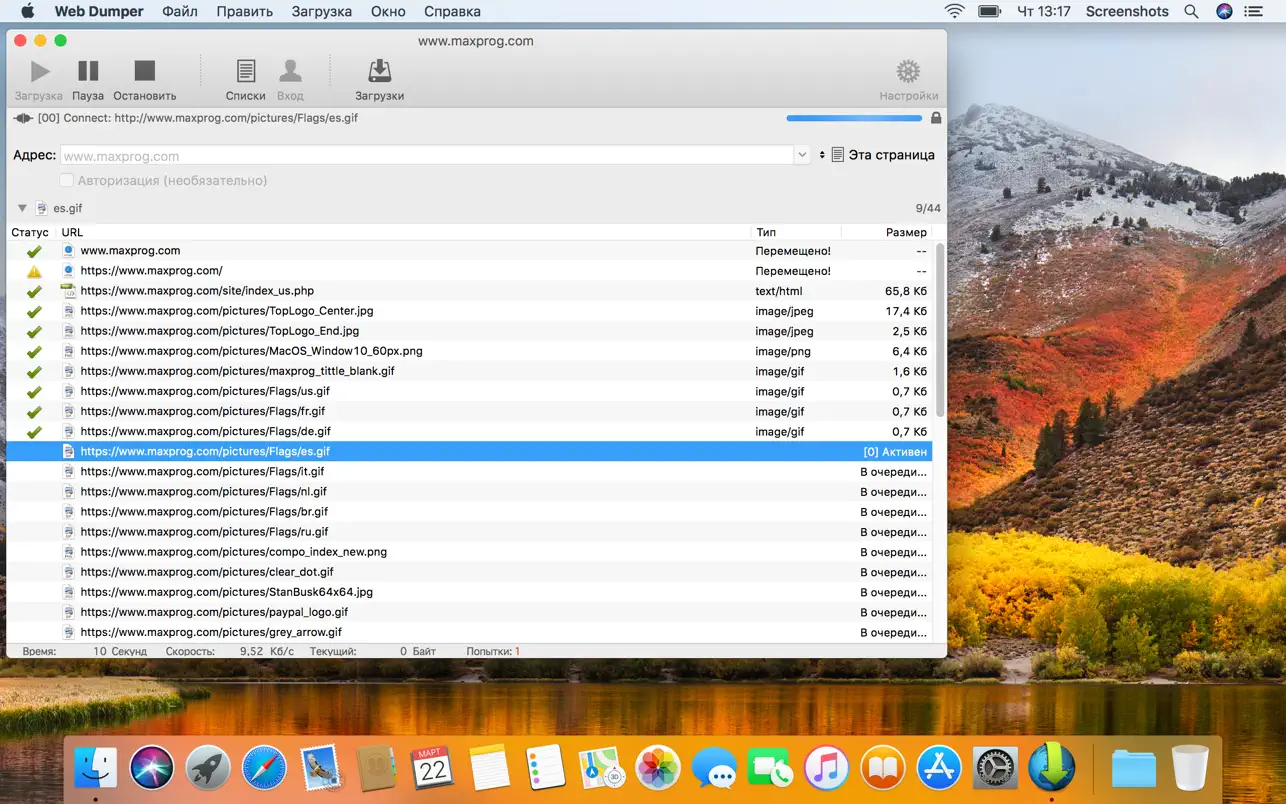Click the Login (Вход) user icon
This screenshot has width=1286, height=804.
[x=290, y=72]
